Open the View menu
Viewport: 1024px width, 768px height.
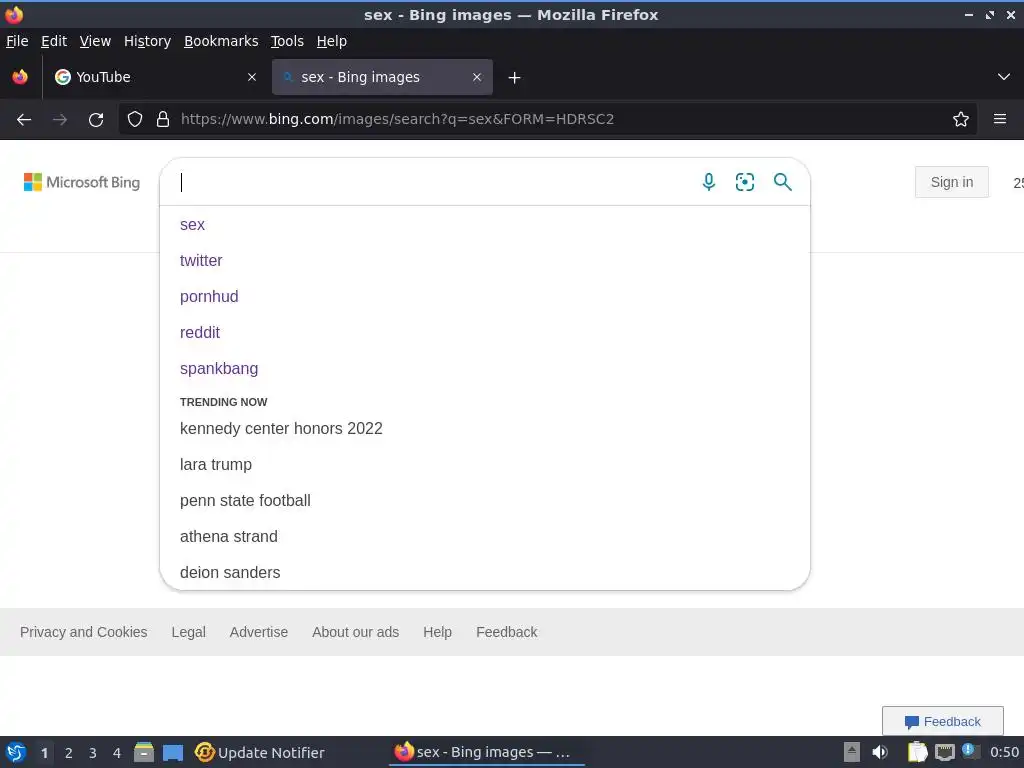pyautogui.click(x=95, y=41)
